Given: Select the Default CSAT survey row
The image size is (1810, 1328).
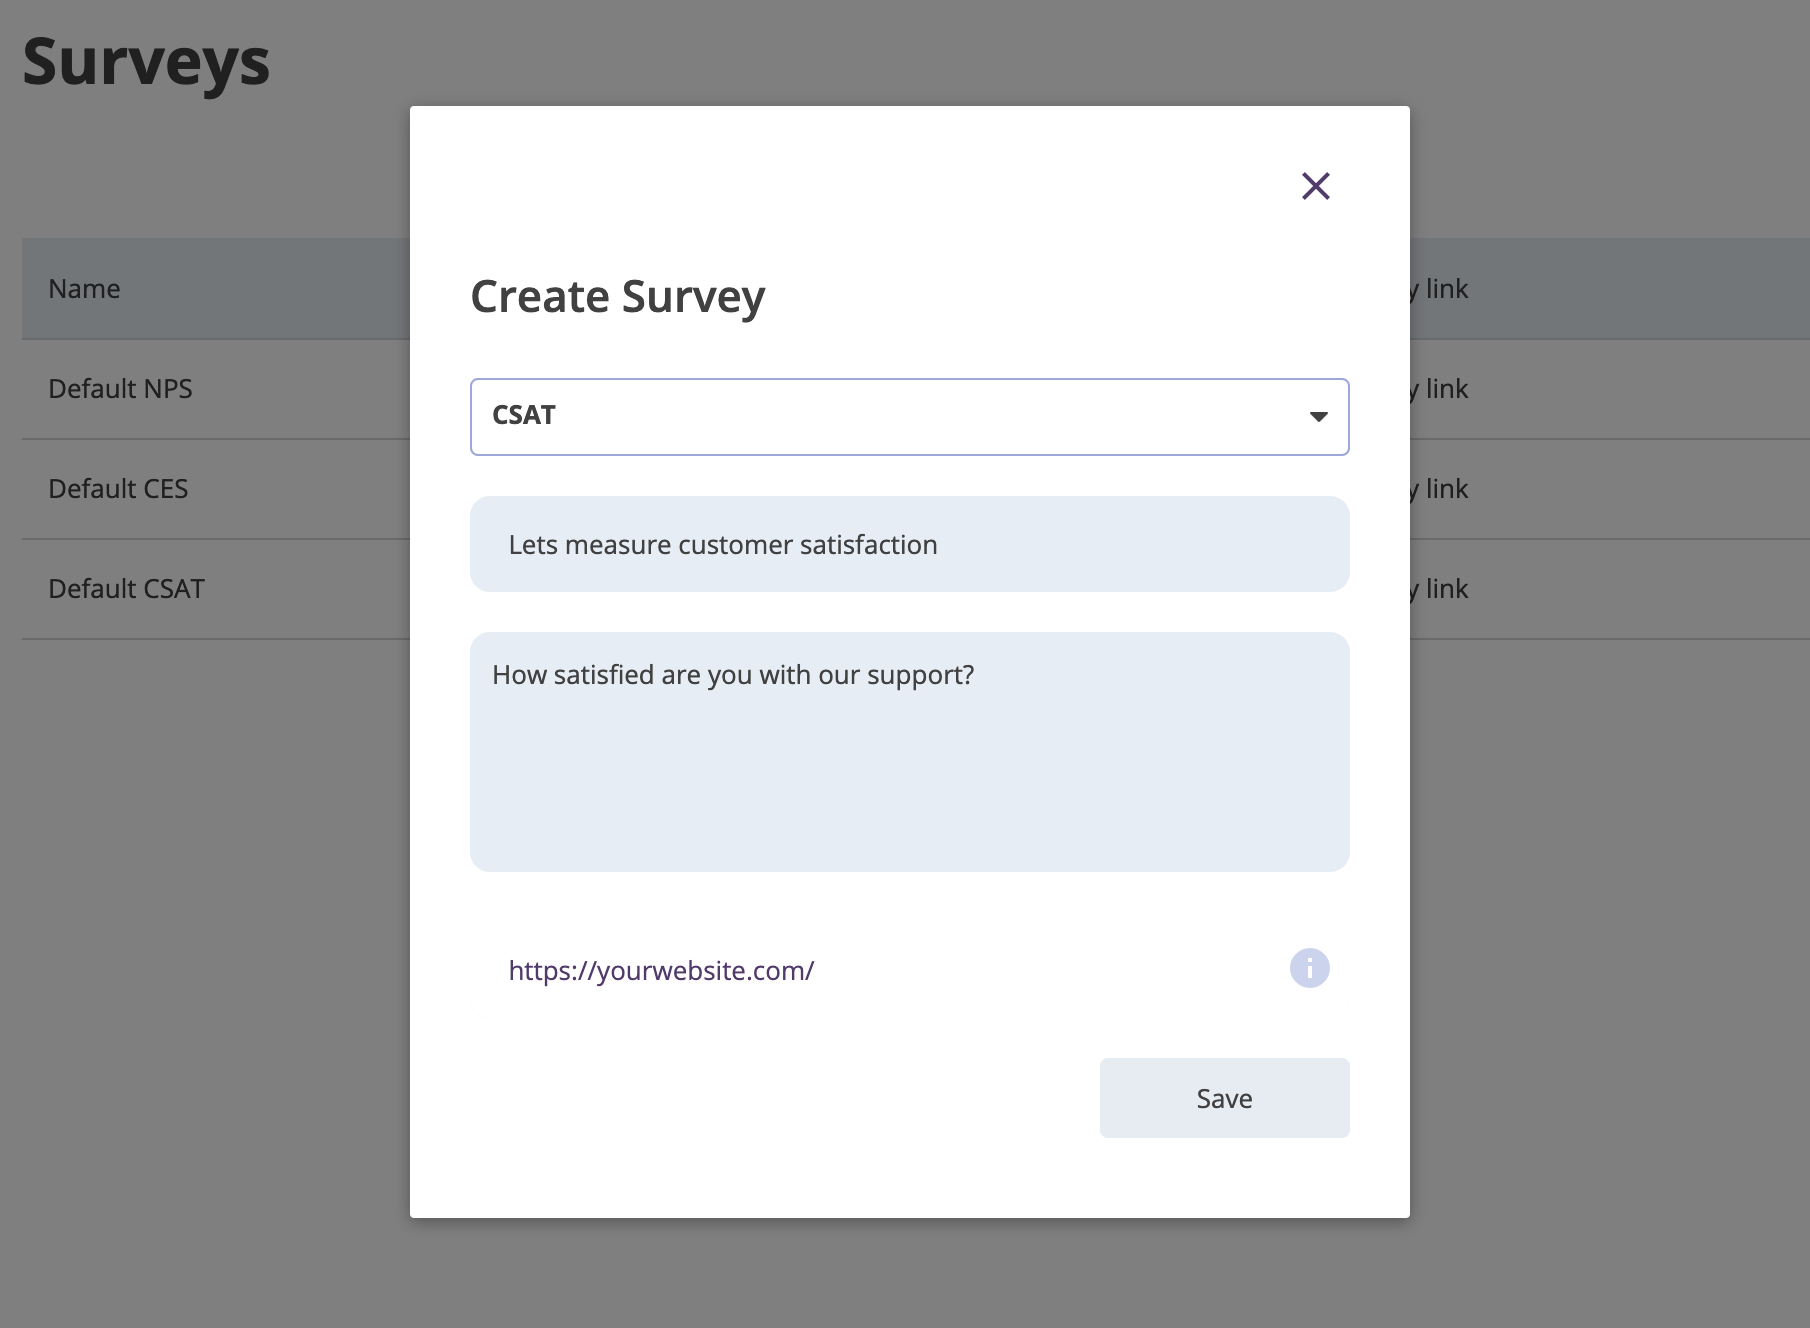Looking at the screenshot, I should tap(126, 589).
